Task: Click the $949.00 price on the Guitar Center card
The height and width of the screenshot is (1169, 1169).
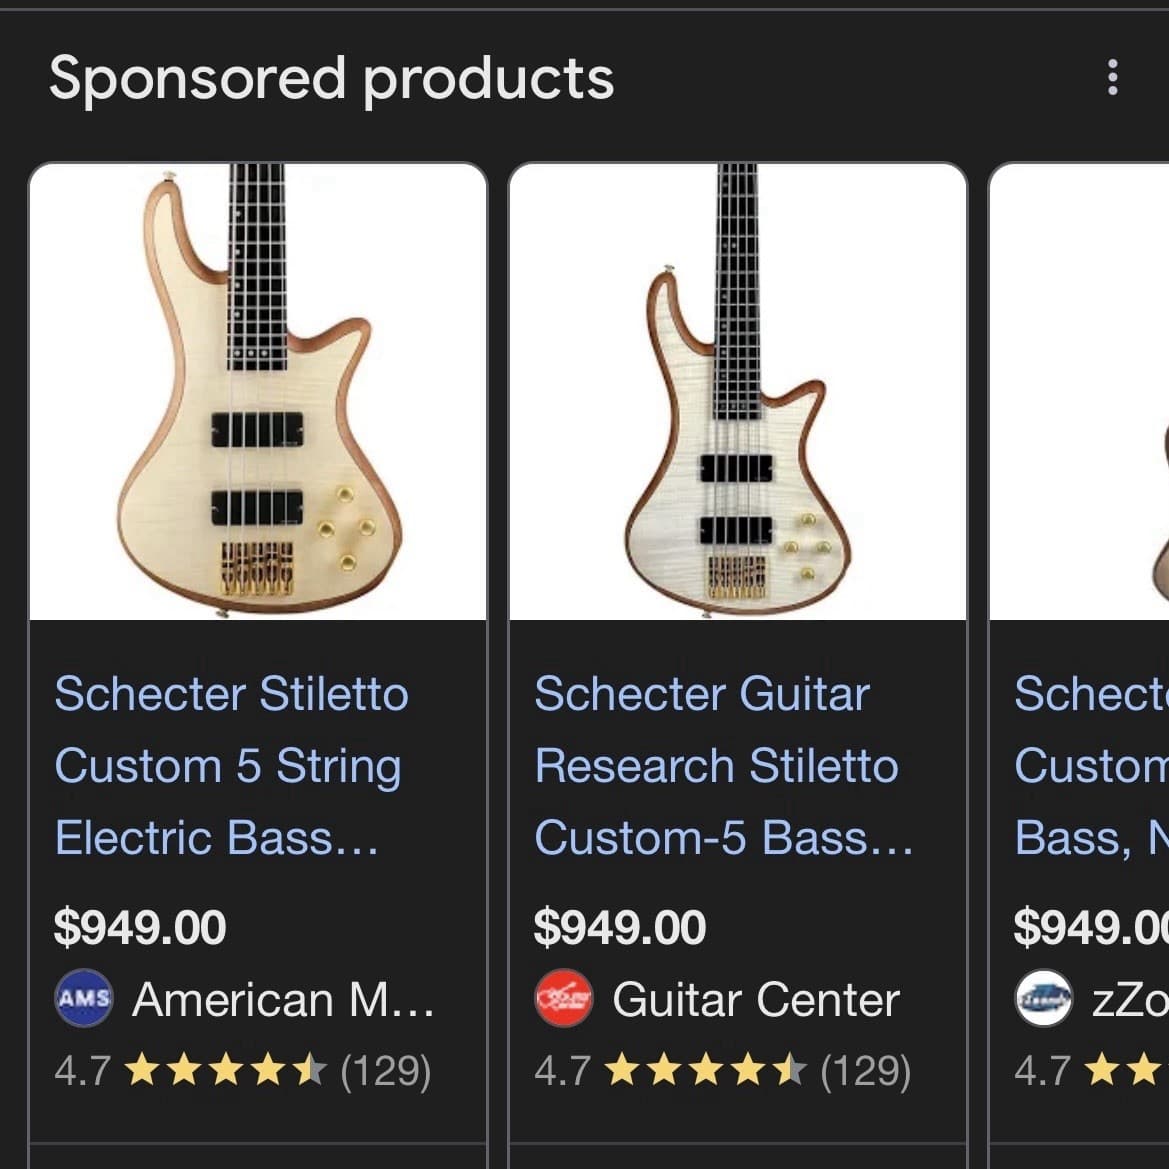Action: coord(621,927)
